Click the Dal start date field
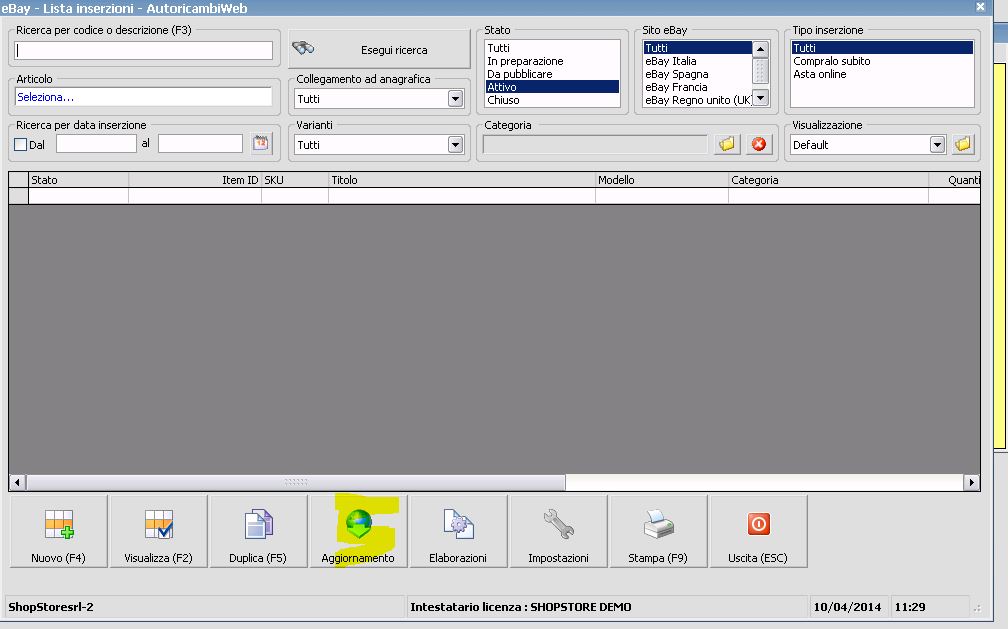Image resolution: width=1008 pixels, height=629 pixels. (96, 143)
